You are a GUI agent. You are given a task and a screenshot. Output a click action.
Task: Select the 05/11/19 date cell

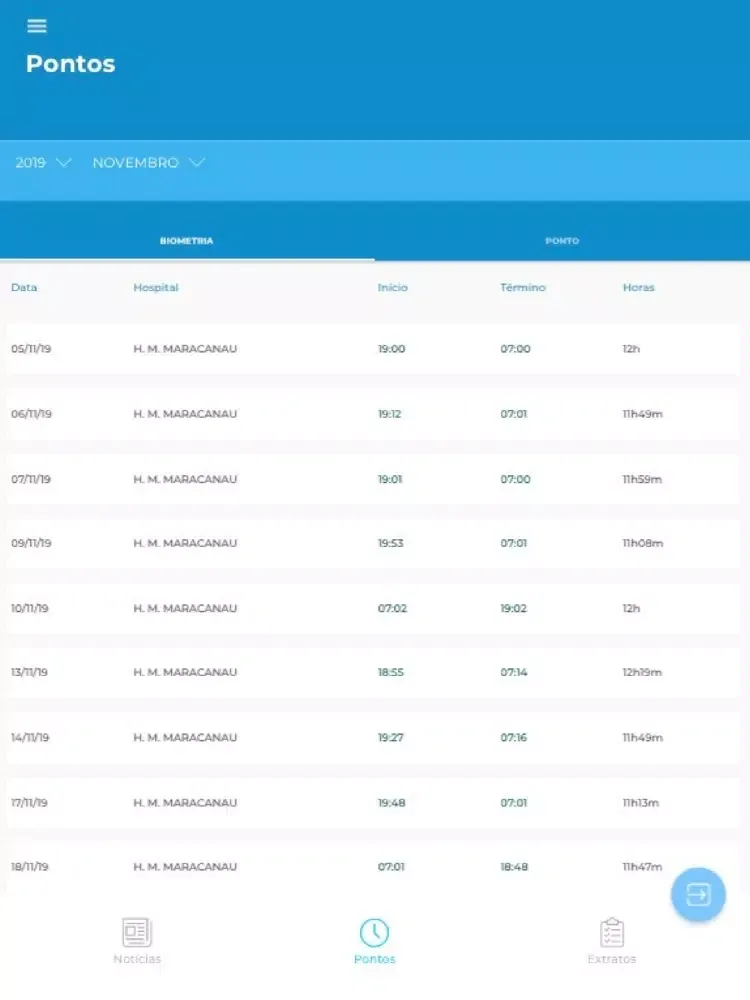pos(31,349)
